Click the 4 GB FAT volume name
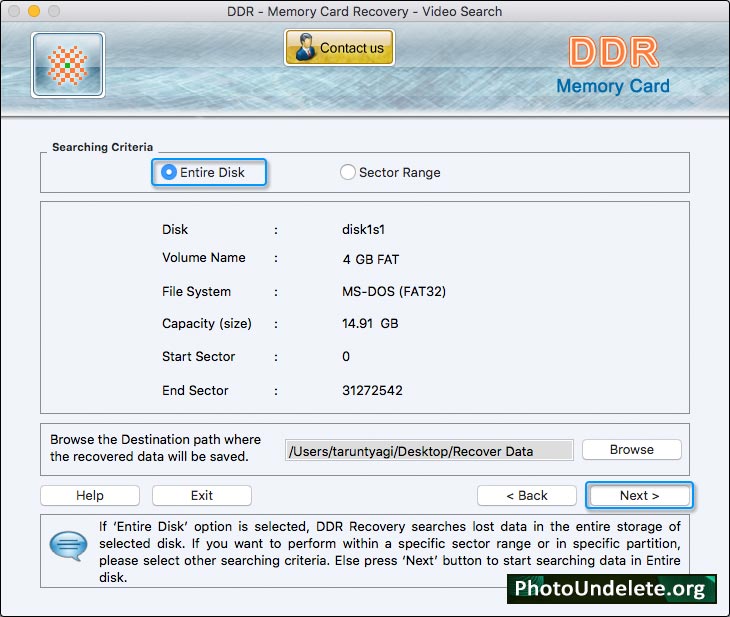The image size is (730, 617). pyautogui.click(x=371, y=259)
